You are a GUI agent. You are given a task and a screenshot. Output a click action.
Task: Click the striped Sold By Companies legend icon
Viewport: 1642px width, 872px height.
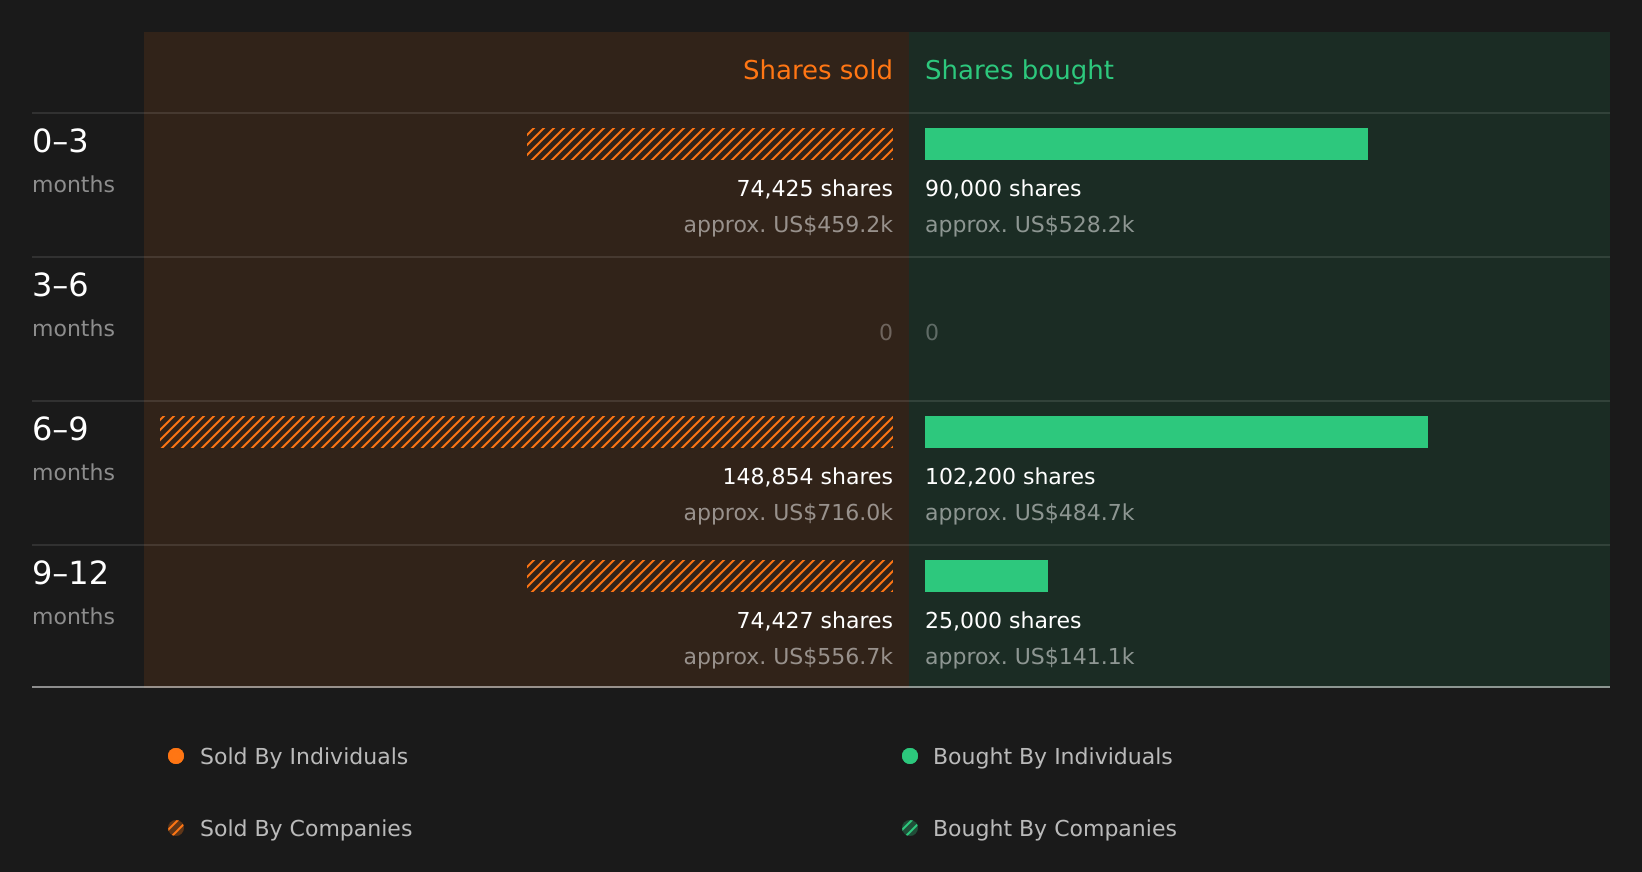coord(176,828)
